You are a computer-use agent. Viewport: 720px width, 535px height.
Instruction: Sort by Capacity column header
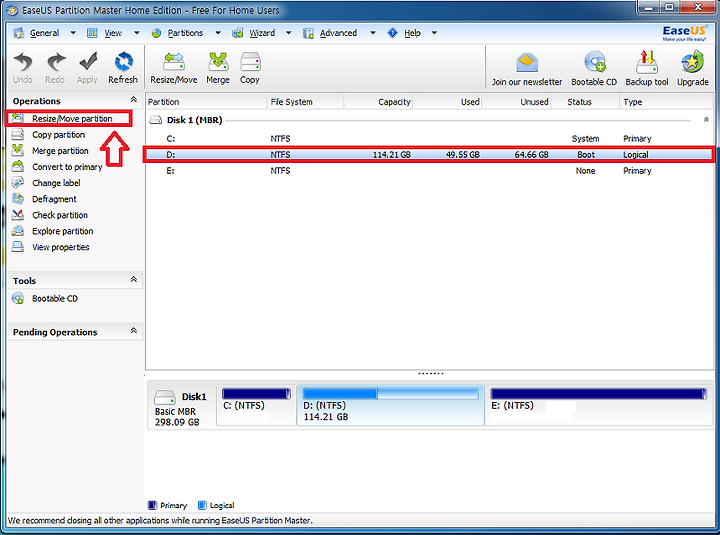point(378,102)
